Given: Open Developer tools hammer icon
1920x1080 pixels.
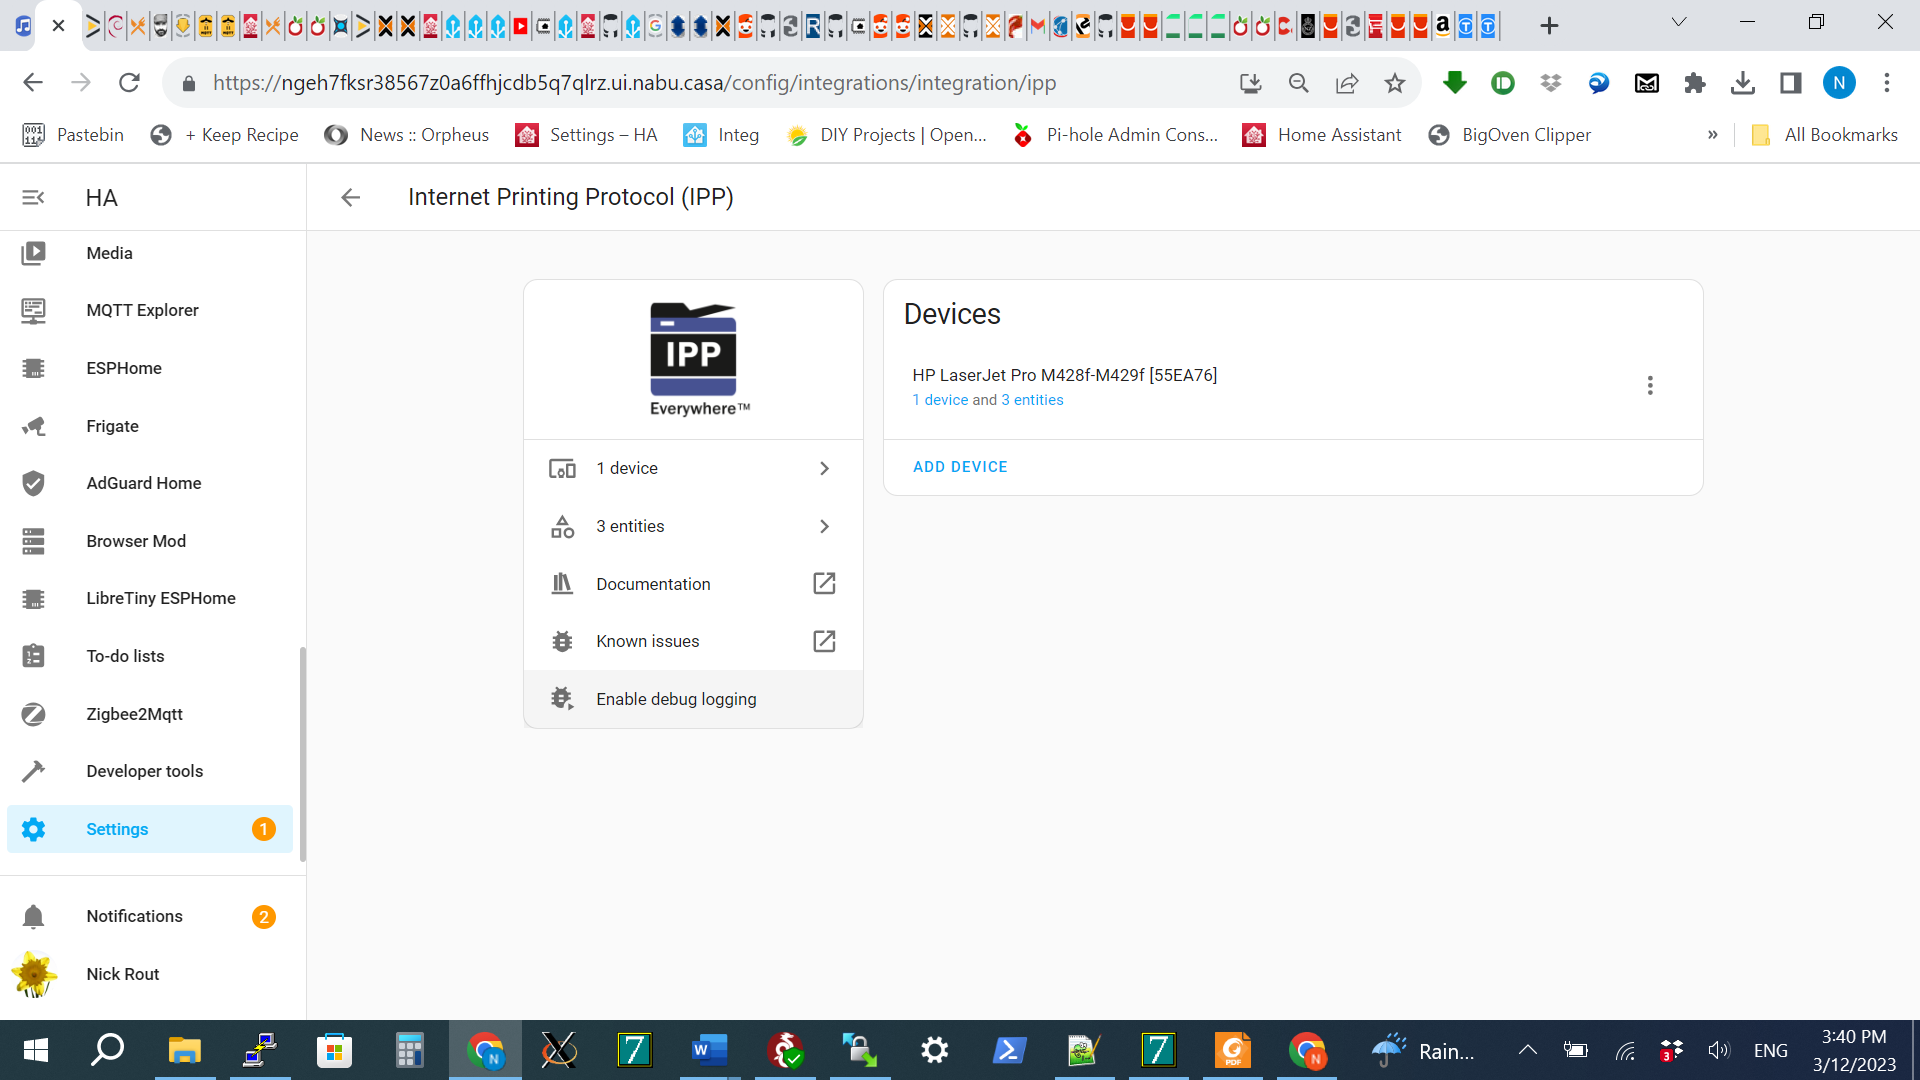Looking at the screenshot, I should point(33,771).
